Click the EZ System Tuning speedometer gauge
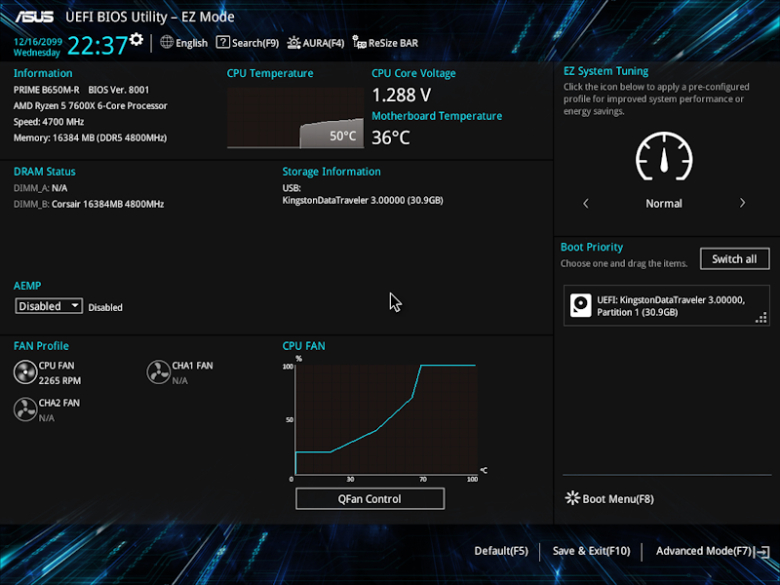This screenshot has width=780, height=585. pyautogui.click(x=664, y=157)
